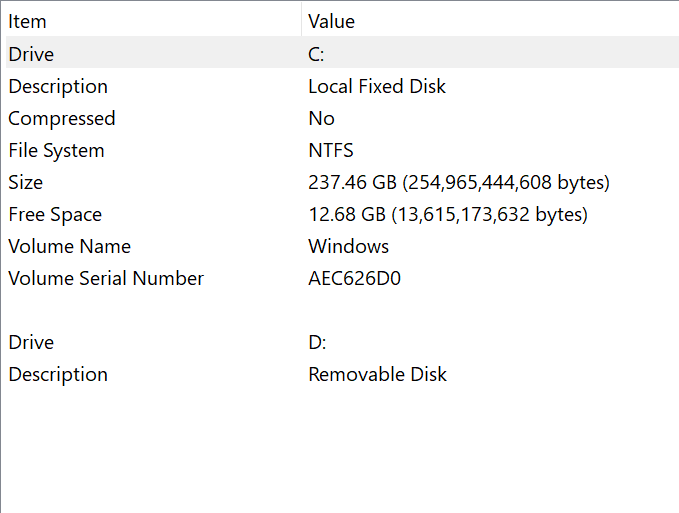679x513 pixels.
Task: Click the Compressed value 'No'
Action: tap(321, 118)
